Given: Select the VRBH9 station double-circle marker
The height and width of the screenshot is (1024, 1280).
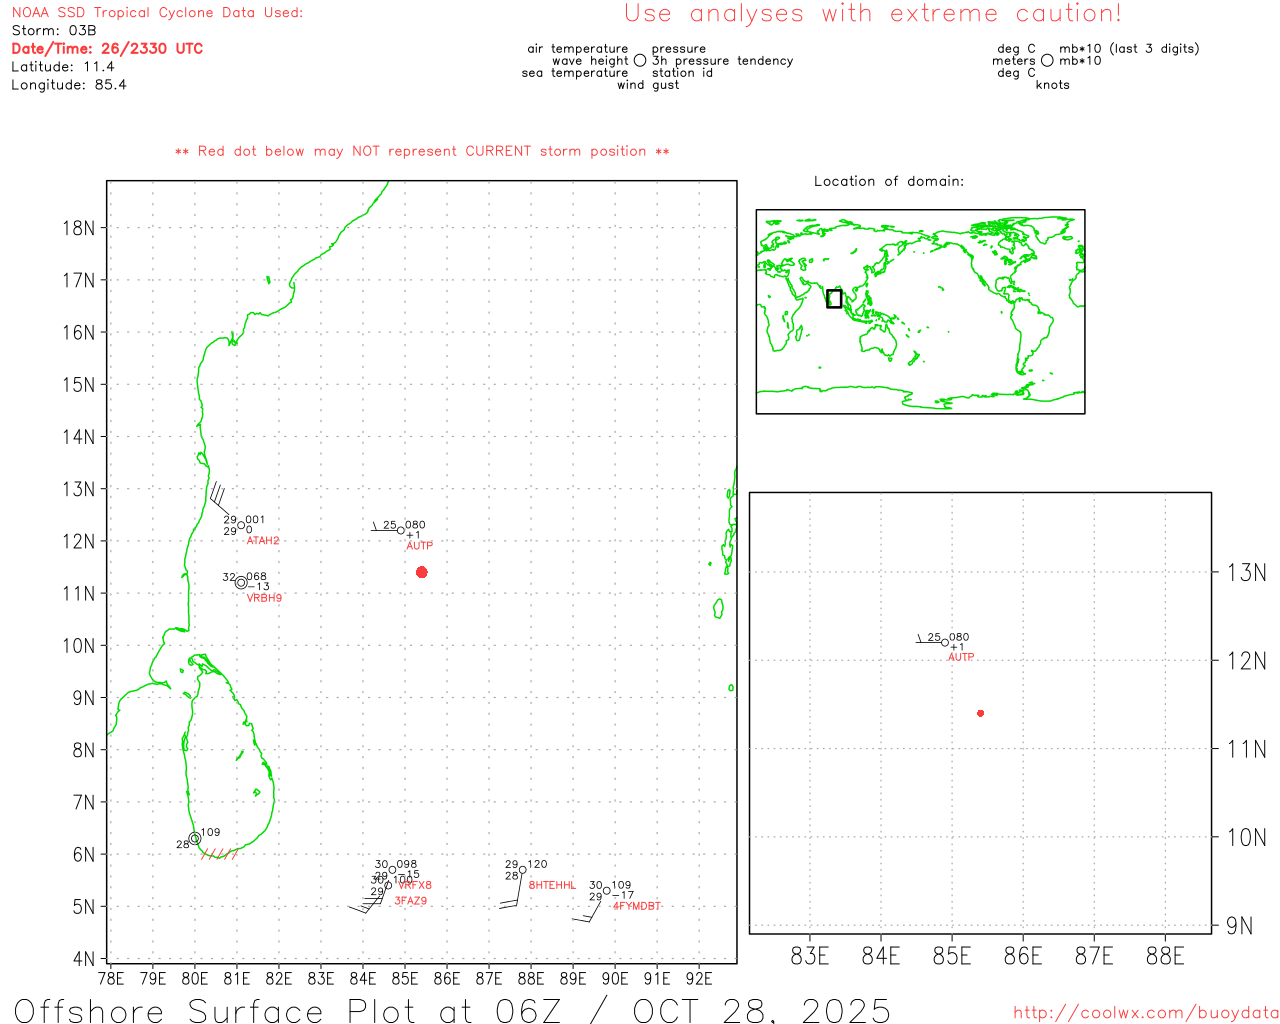Looking at the screenshot, I should pos(241,582).
